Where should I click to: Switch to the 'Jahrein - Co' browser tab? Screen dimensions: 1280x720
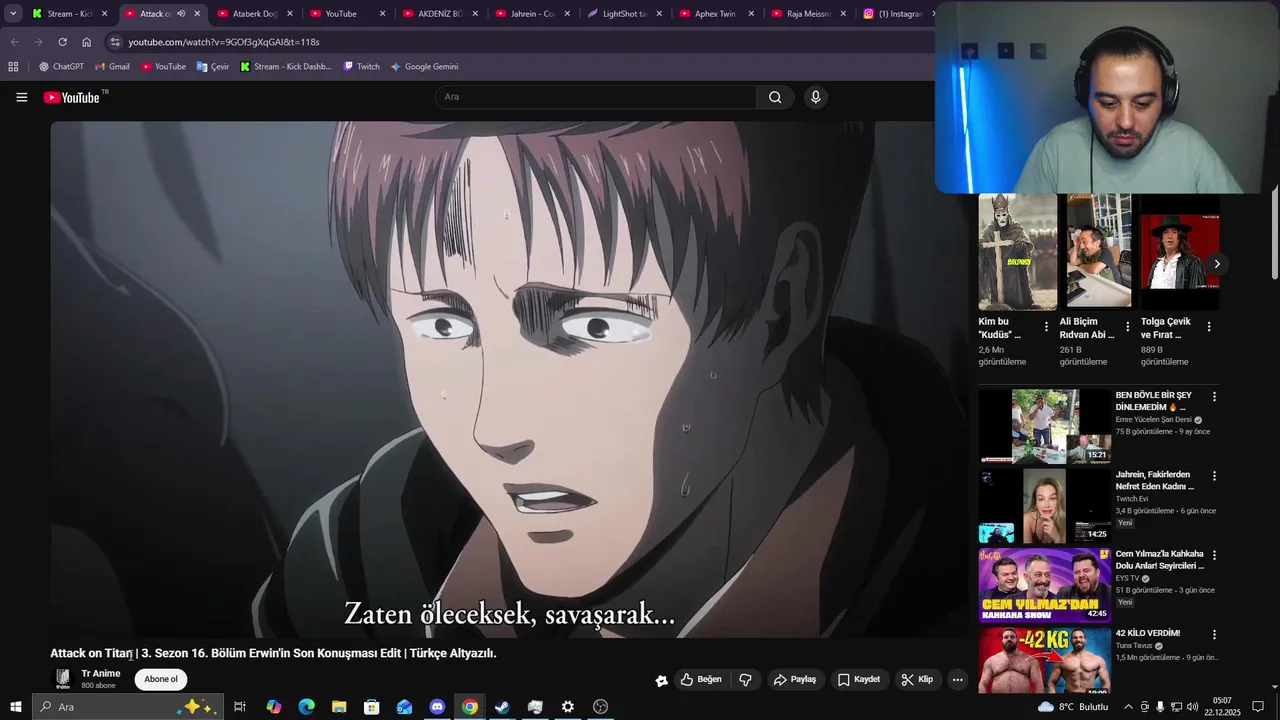click(x=532, y=14)
